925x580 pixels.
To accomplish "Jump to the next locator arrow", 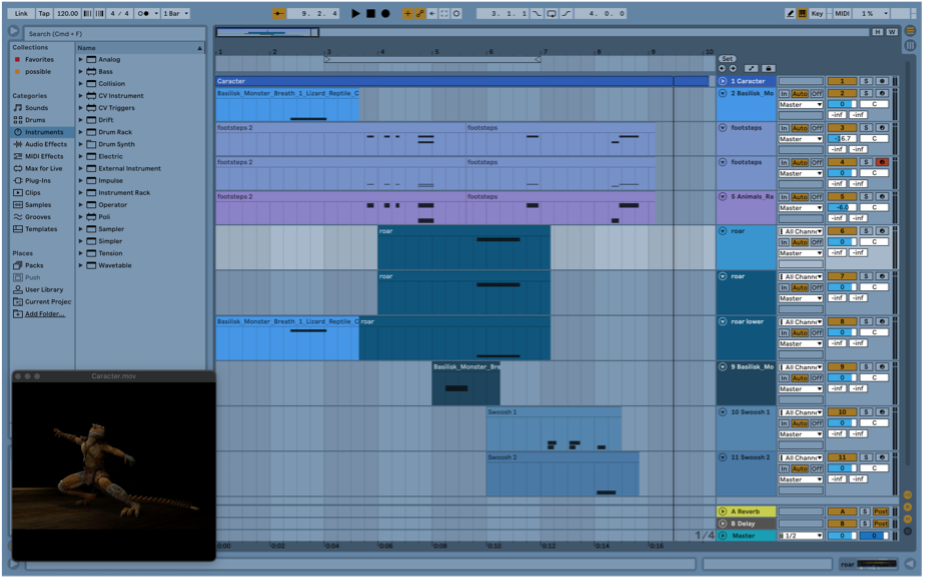I will pyautogui.click(x=733, y=68).
